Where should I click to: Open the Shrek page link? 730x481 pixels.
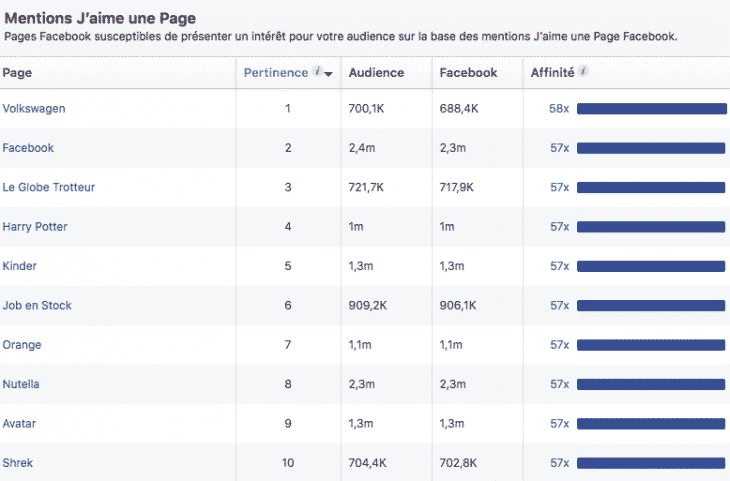[18, 463]
